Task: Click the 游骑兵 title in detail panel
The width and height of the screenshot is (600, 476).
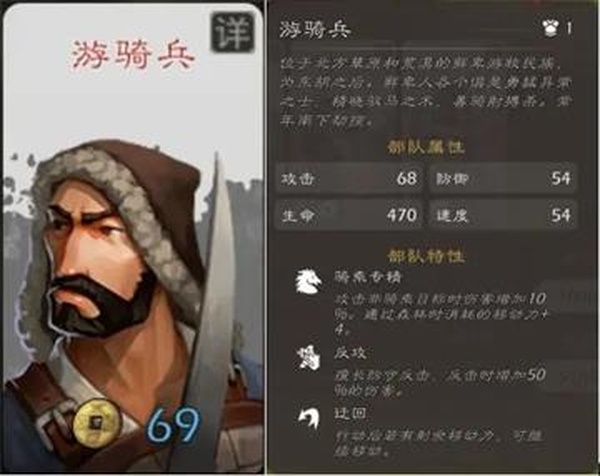Action: [315, 29]
